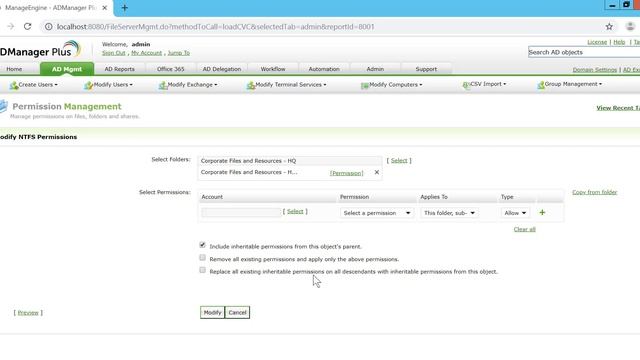Screen dimensions: 640x360
Task: Click Select link next to folders
Action: tap(399, 161)
